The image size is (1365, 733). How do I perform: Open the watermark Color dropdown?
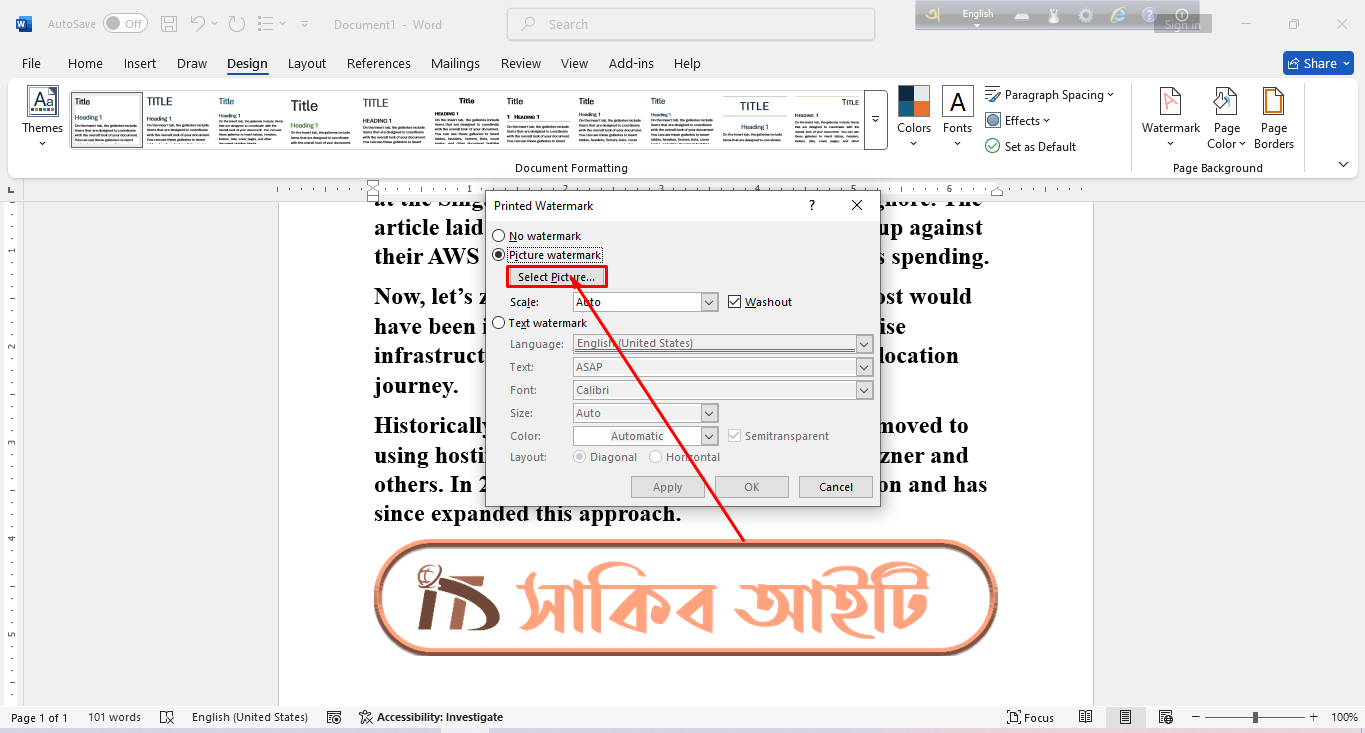708,435
